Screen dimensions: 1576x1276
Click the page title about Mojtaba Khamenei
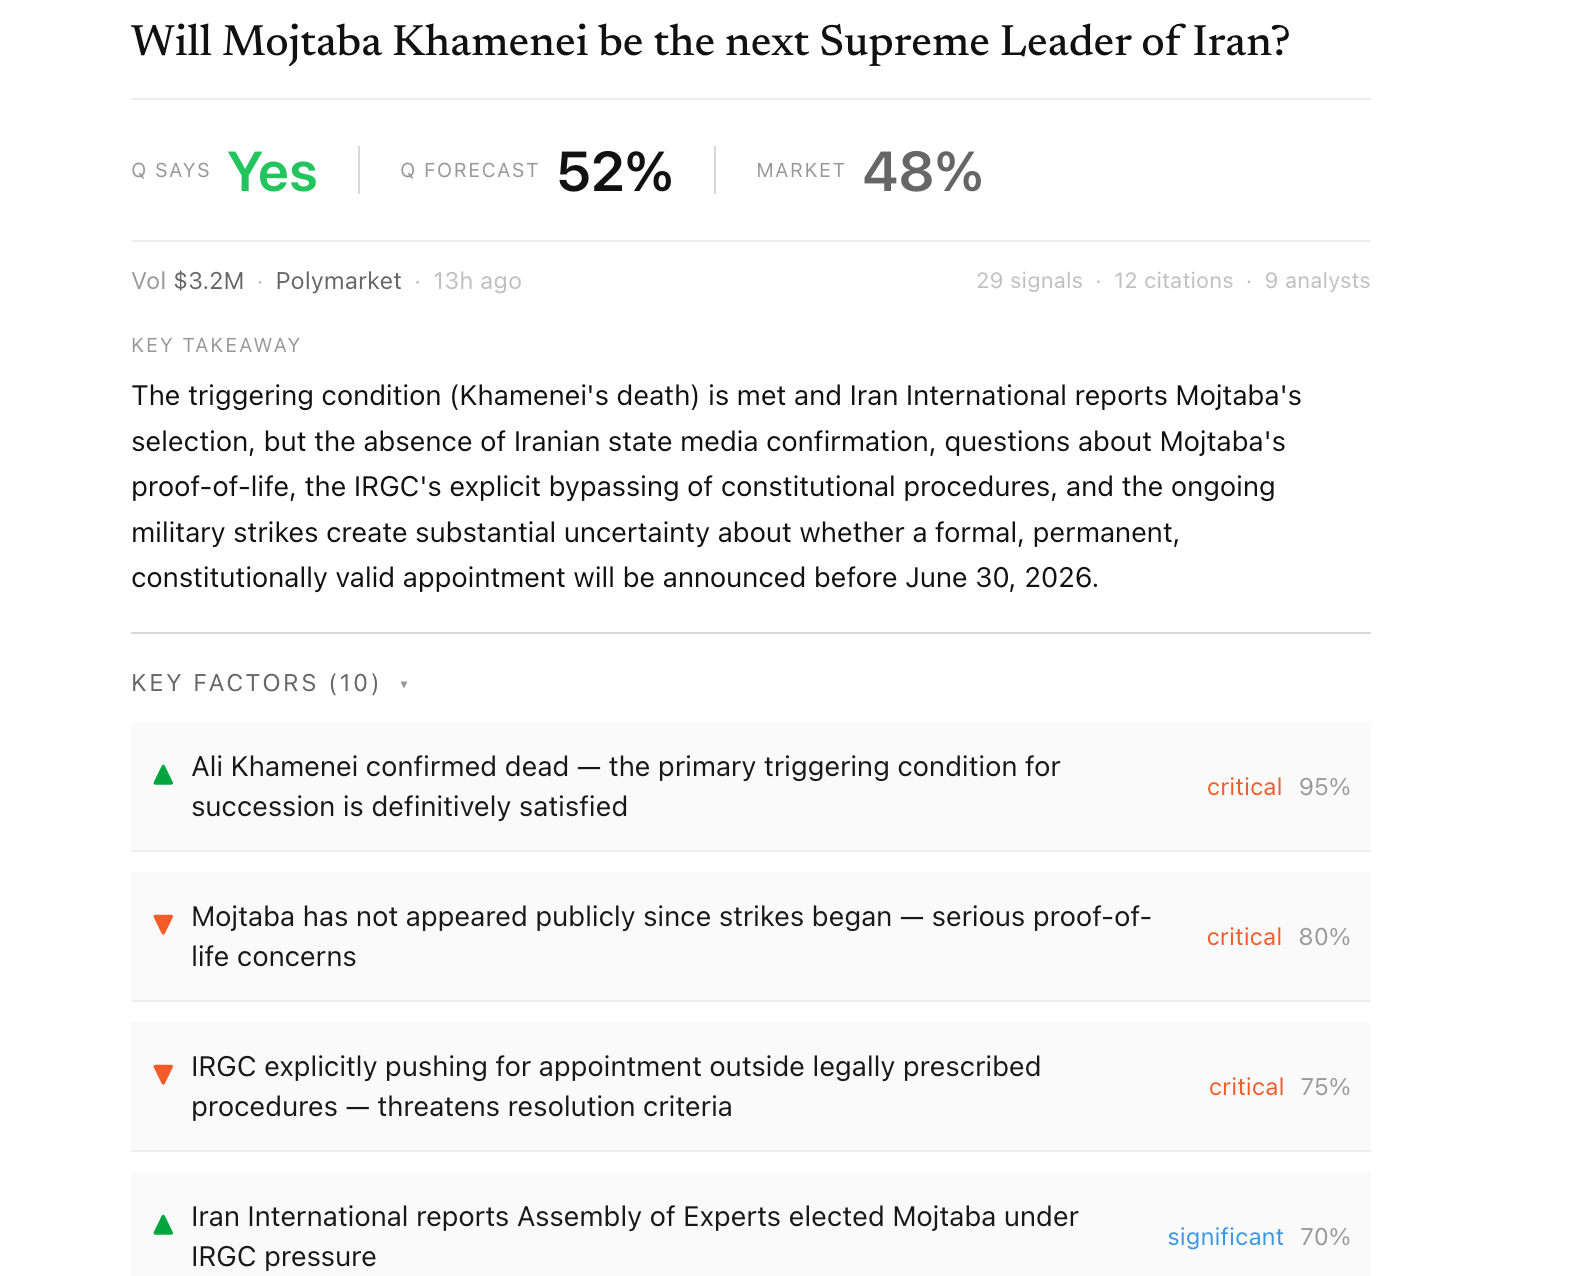coord(710,42)
